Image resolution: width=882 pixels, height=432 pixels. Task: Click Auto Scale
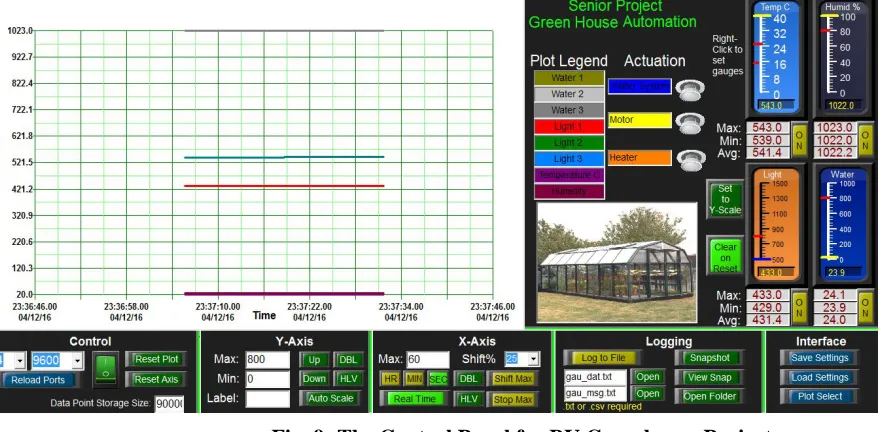pos(330,398)
